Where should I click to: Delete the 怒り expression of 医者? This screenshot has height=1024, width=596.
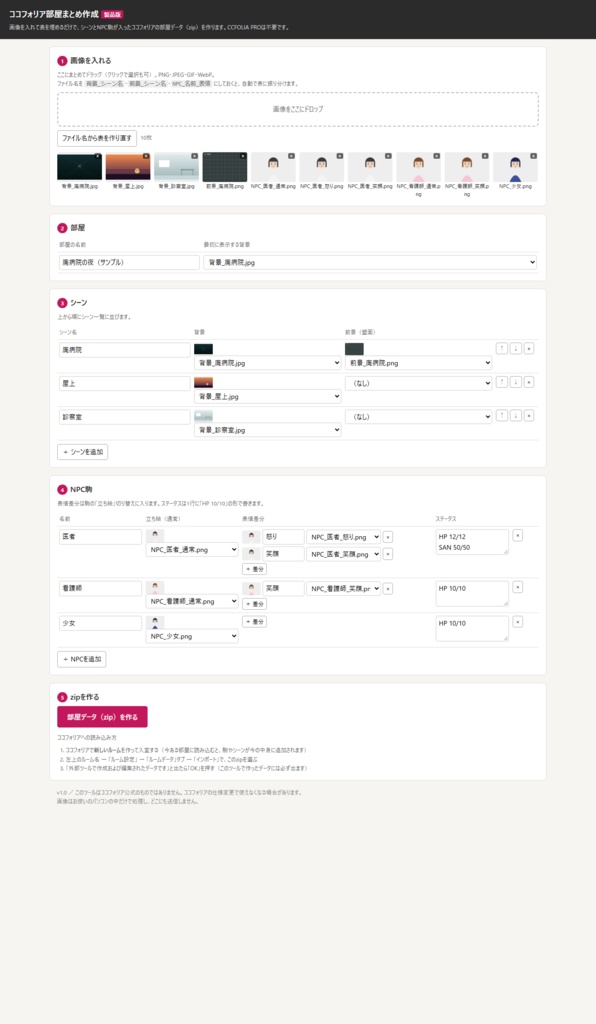388,537
